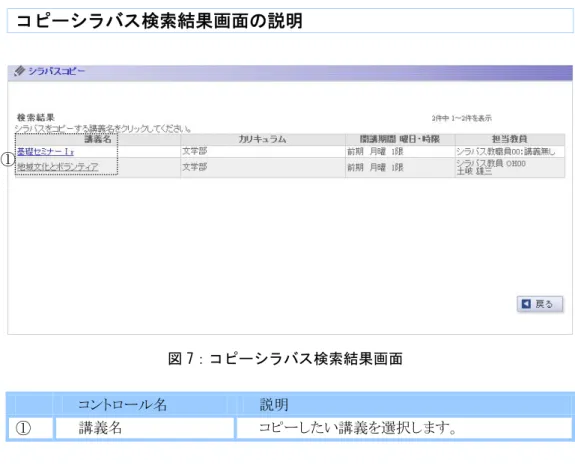Viewport: 575px width, 468px height.
Task: Click the 2件中 1~2件を表示 count text
Action: [461, 118]
